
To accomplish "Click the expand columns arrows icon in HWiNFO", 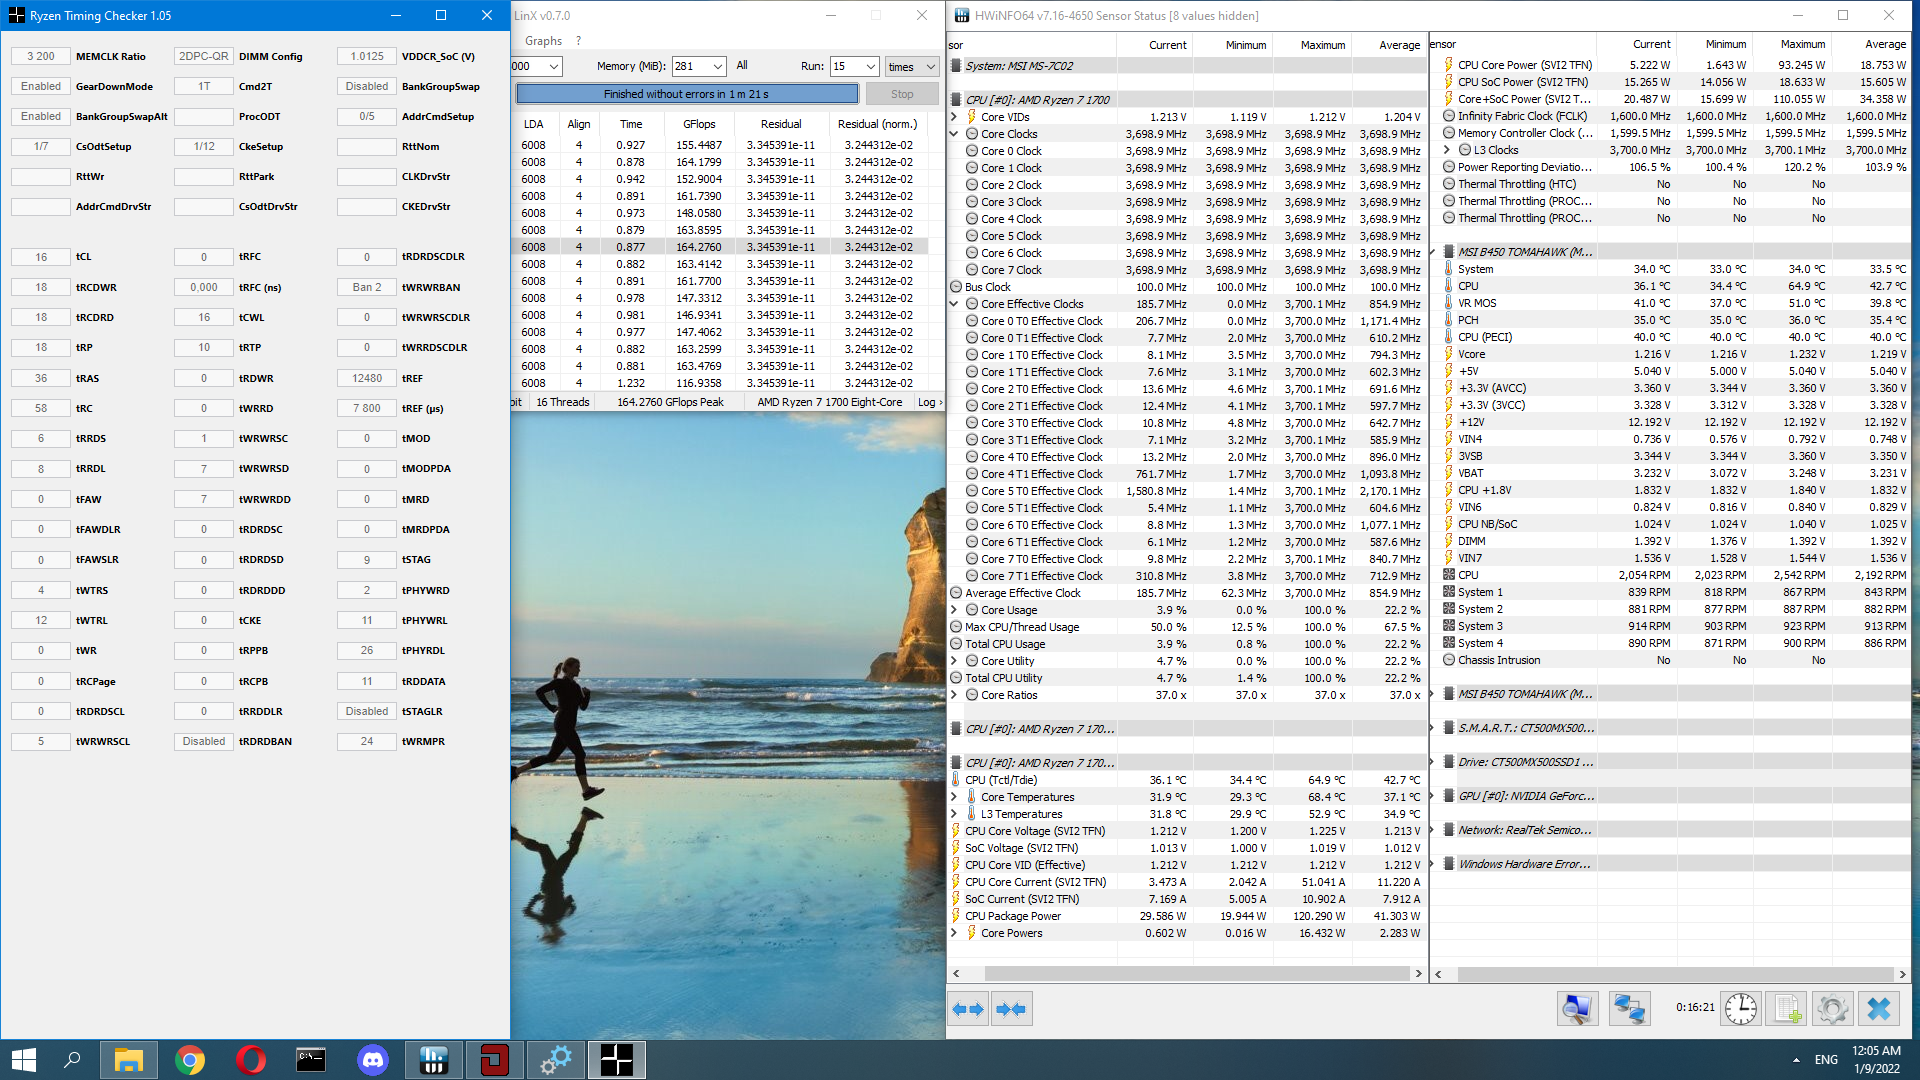I will pos(968,1009).
